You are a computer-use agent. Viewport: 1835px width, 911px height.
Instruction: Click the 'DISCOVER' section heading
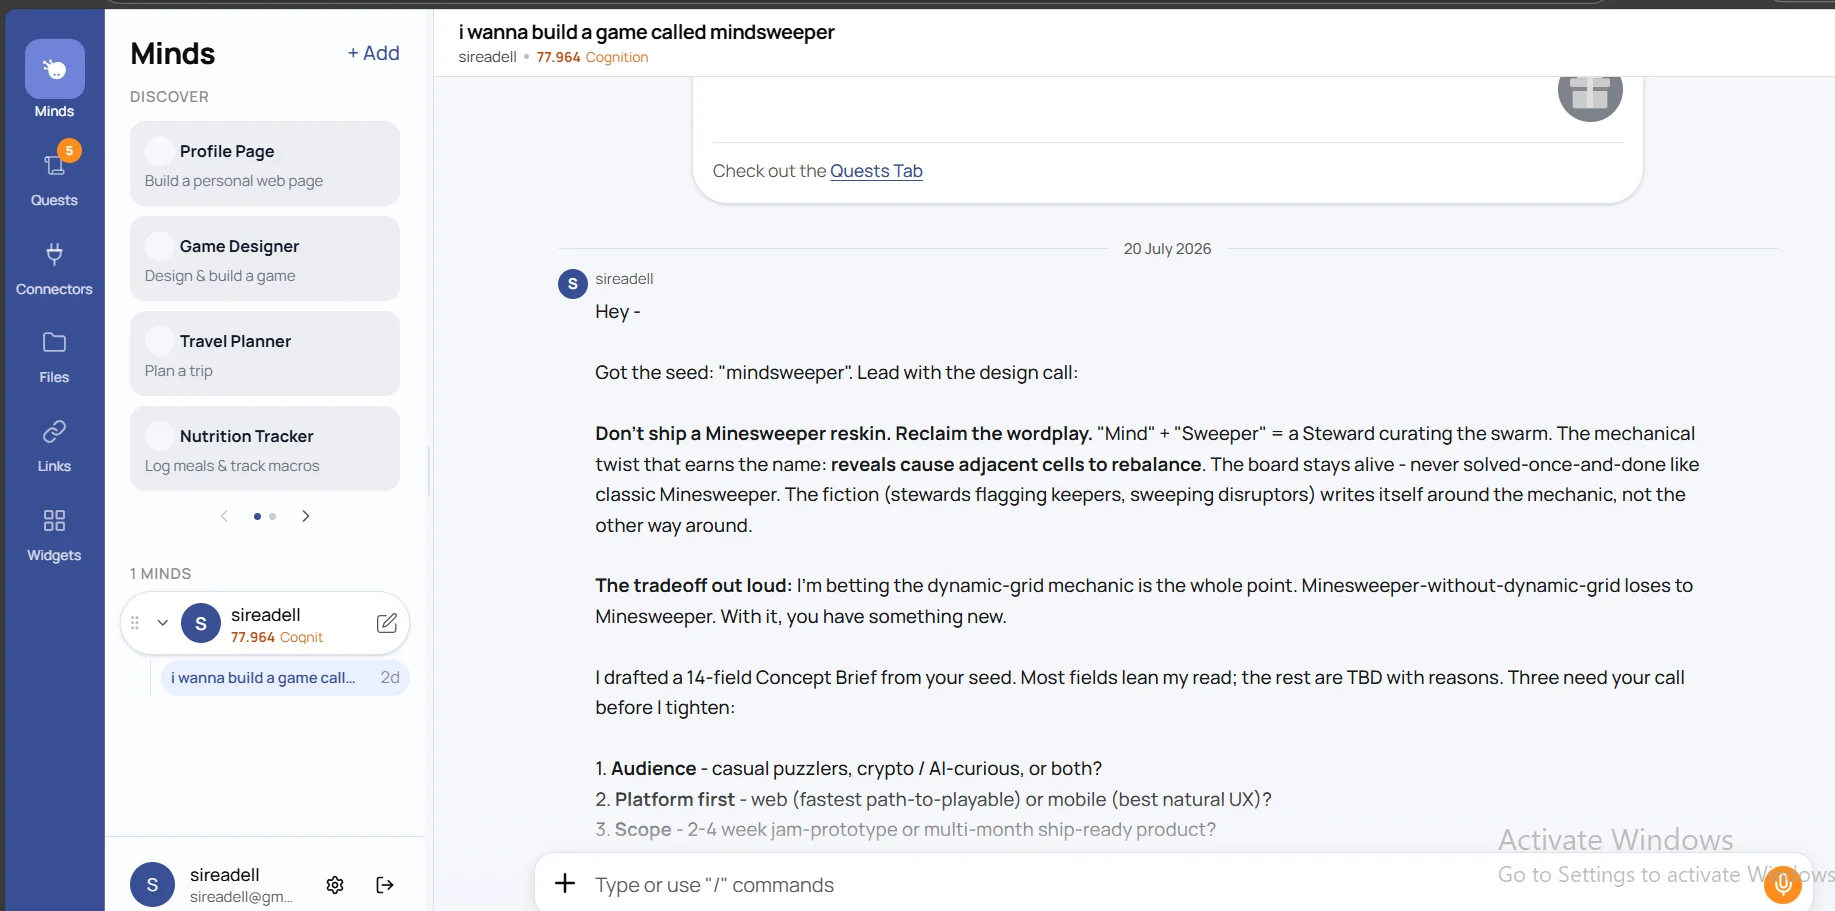pos(169,97)
